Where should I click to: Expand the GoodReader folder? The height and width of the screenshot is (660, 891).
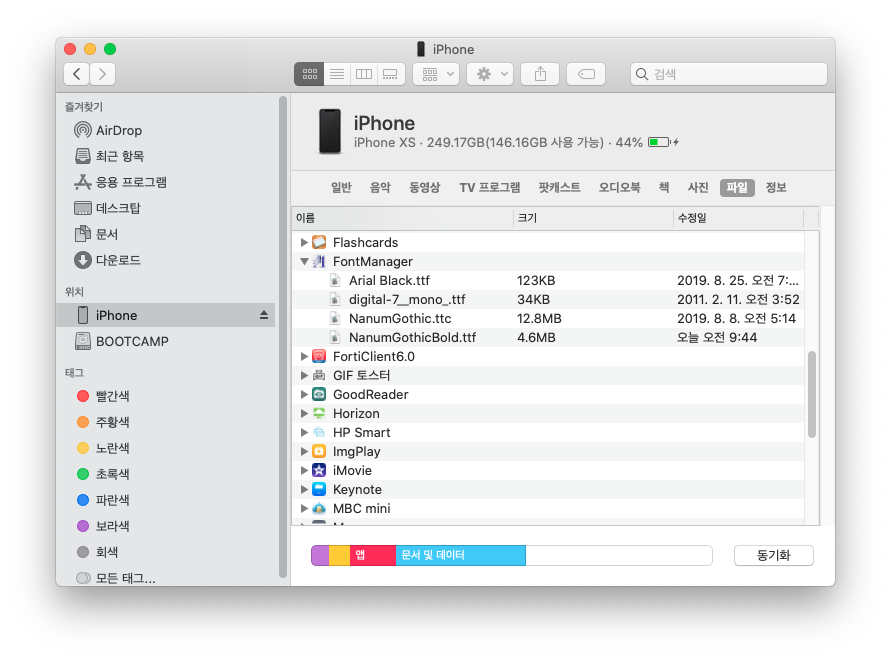[304, 395]
